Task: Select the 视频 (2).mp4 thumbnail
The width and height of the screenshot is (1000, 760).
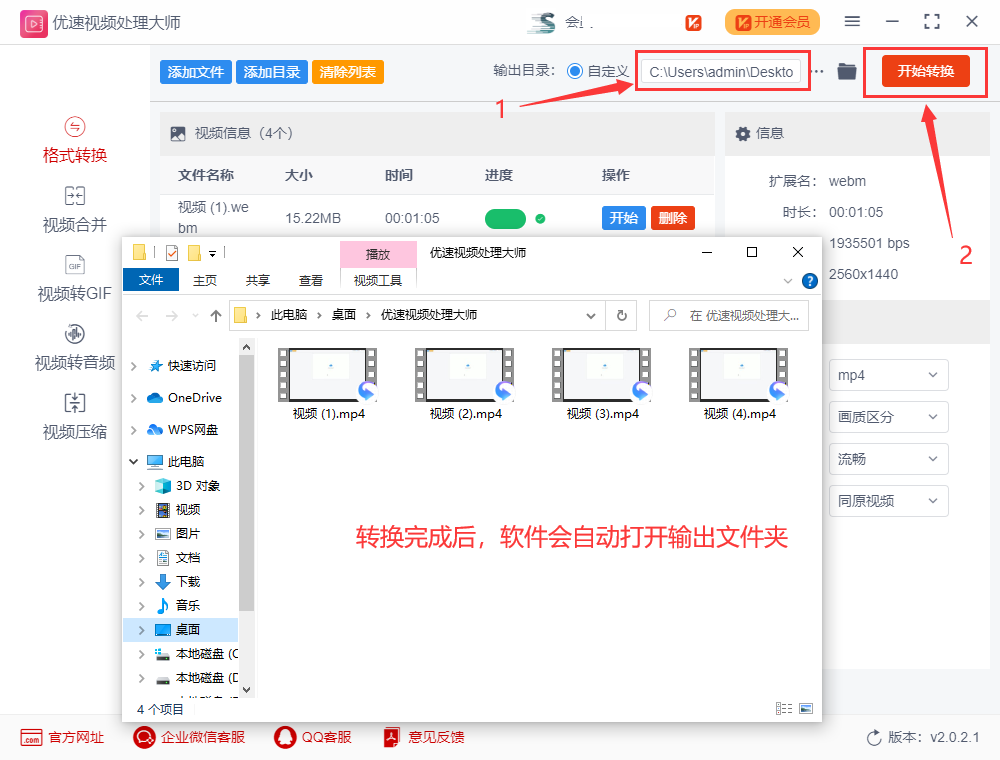Action: point(463,375)
